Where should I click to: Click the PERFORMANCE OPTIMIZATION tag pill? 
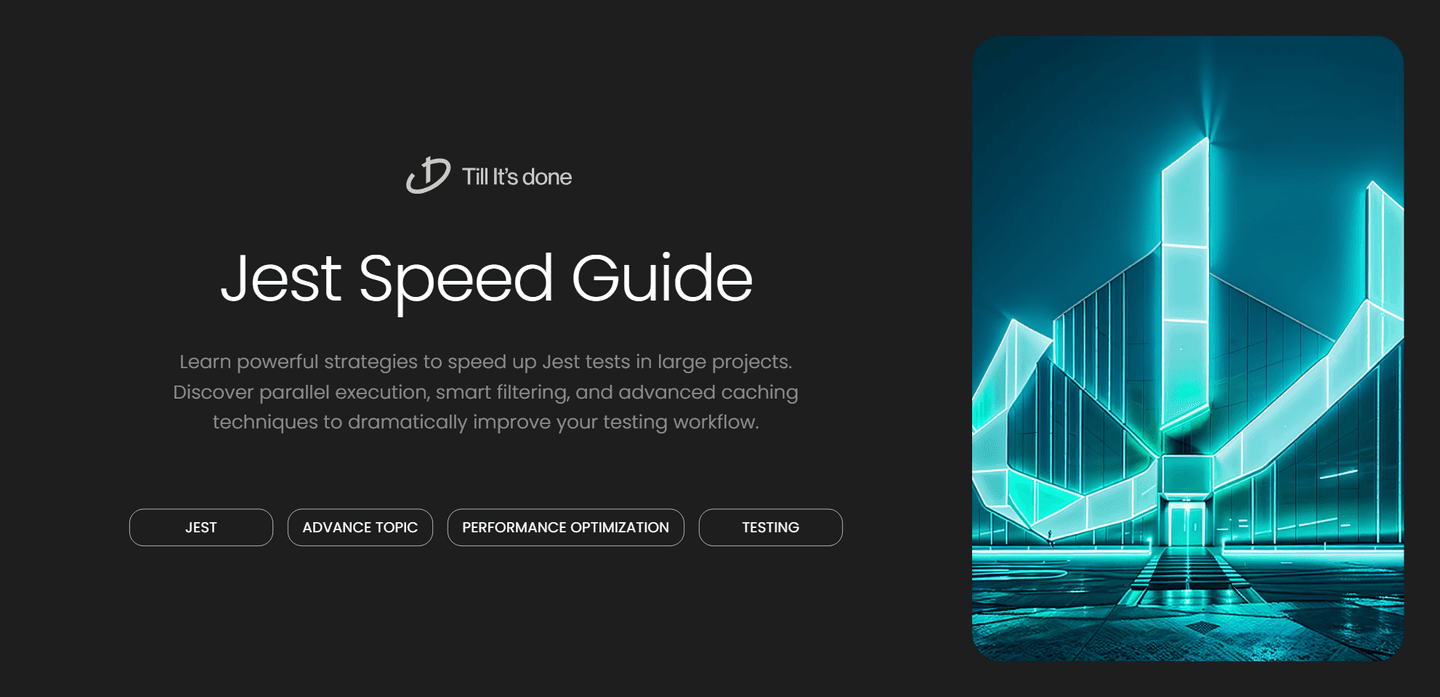coord(565,527)
